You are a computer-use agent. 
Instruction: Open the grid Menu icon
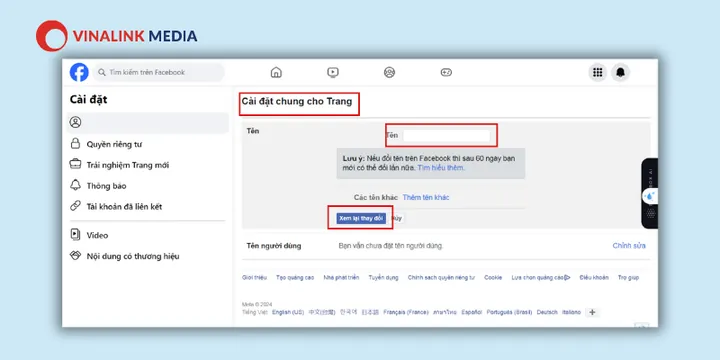click(597, 73)
